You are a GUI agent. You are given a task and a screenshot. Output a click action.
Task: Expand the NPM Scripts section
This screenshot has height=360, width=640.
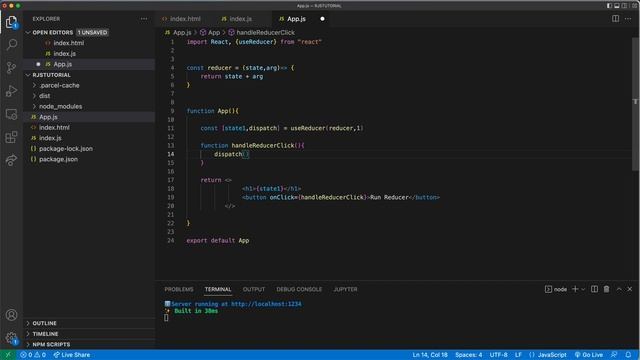[x=51, y=344]
